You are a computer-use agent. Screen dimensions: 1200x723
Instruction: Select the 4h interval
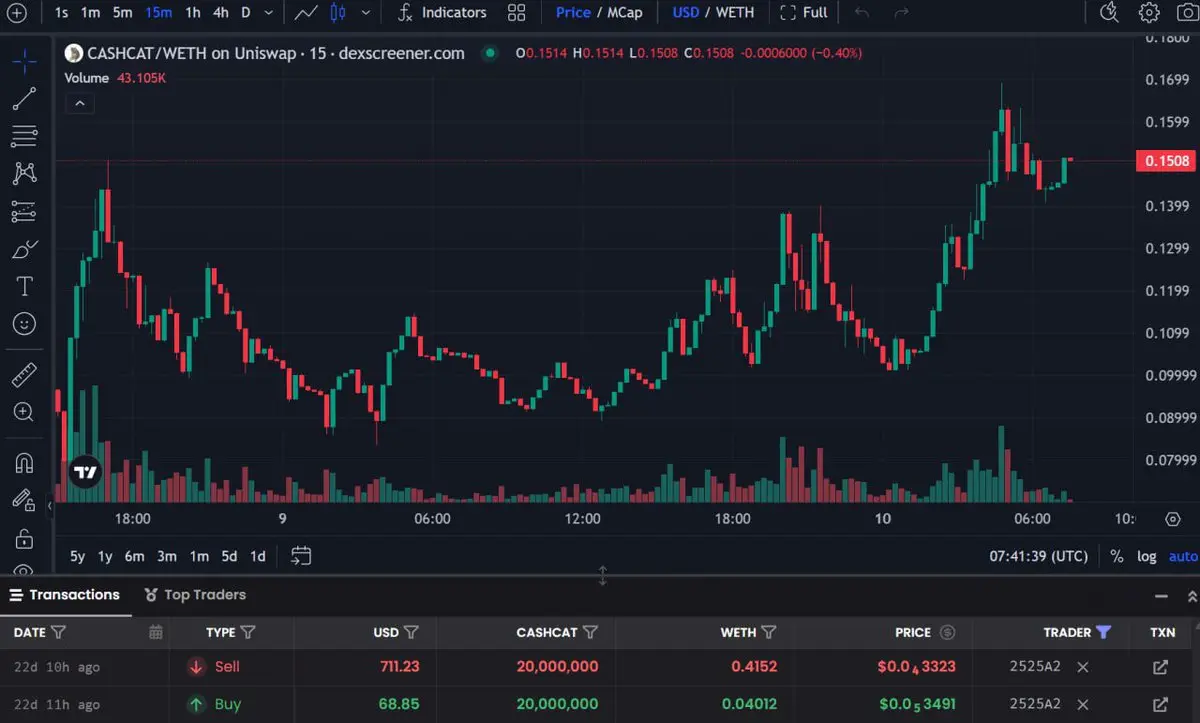pyautogui.click(x=220, y=13)
